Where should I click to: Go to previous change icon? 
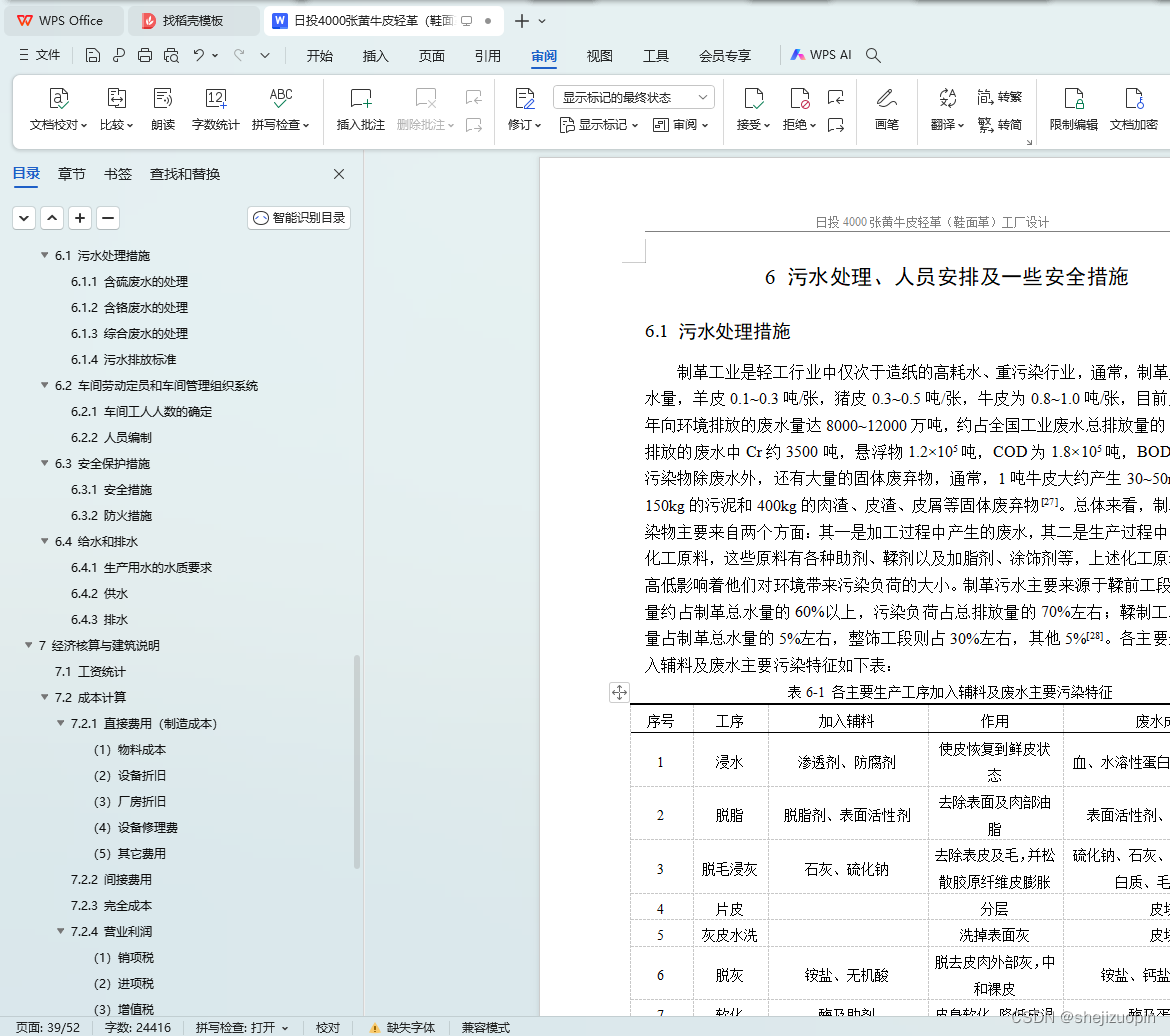[x=836, y=97]
